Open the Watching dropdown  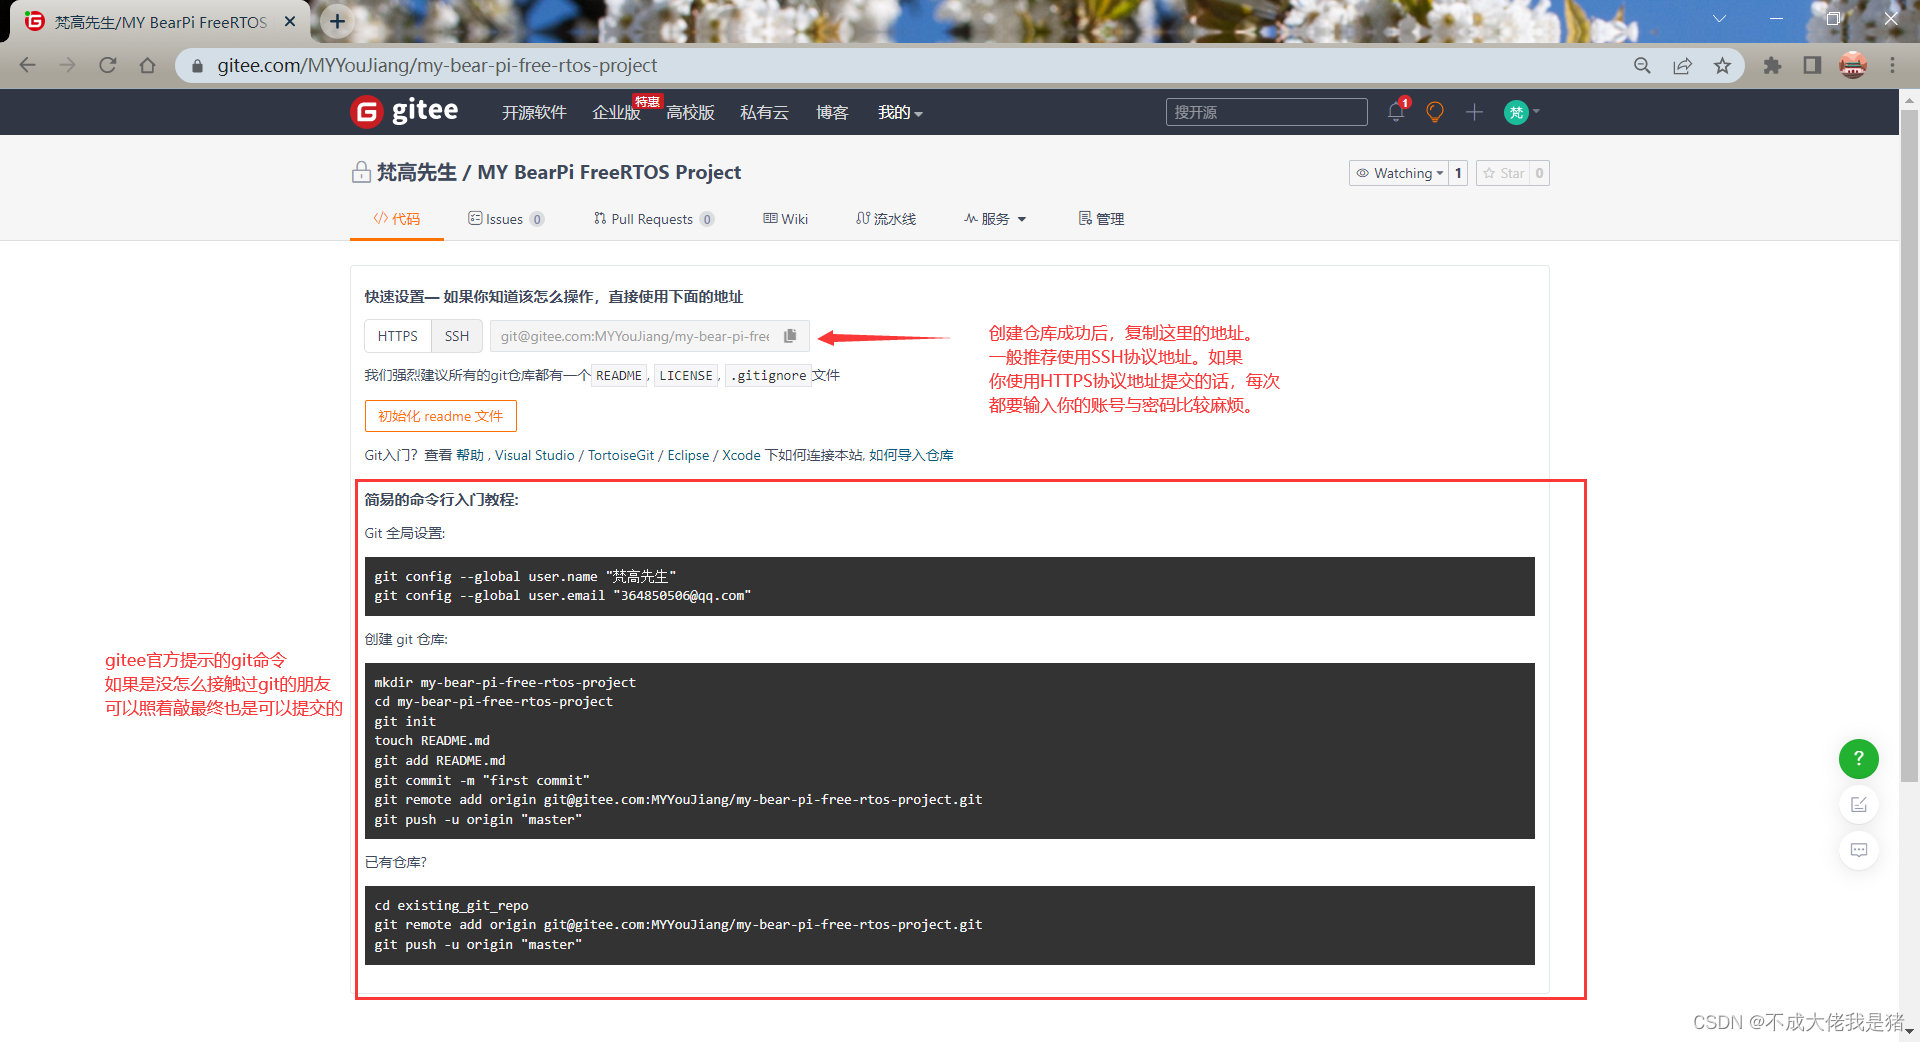pyautogui.click(x=1398, y=173)
